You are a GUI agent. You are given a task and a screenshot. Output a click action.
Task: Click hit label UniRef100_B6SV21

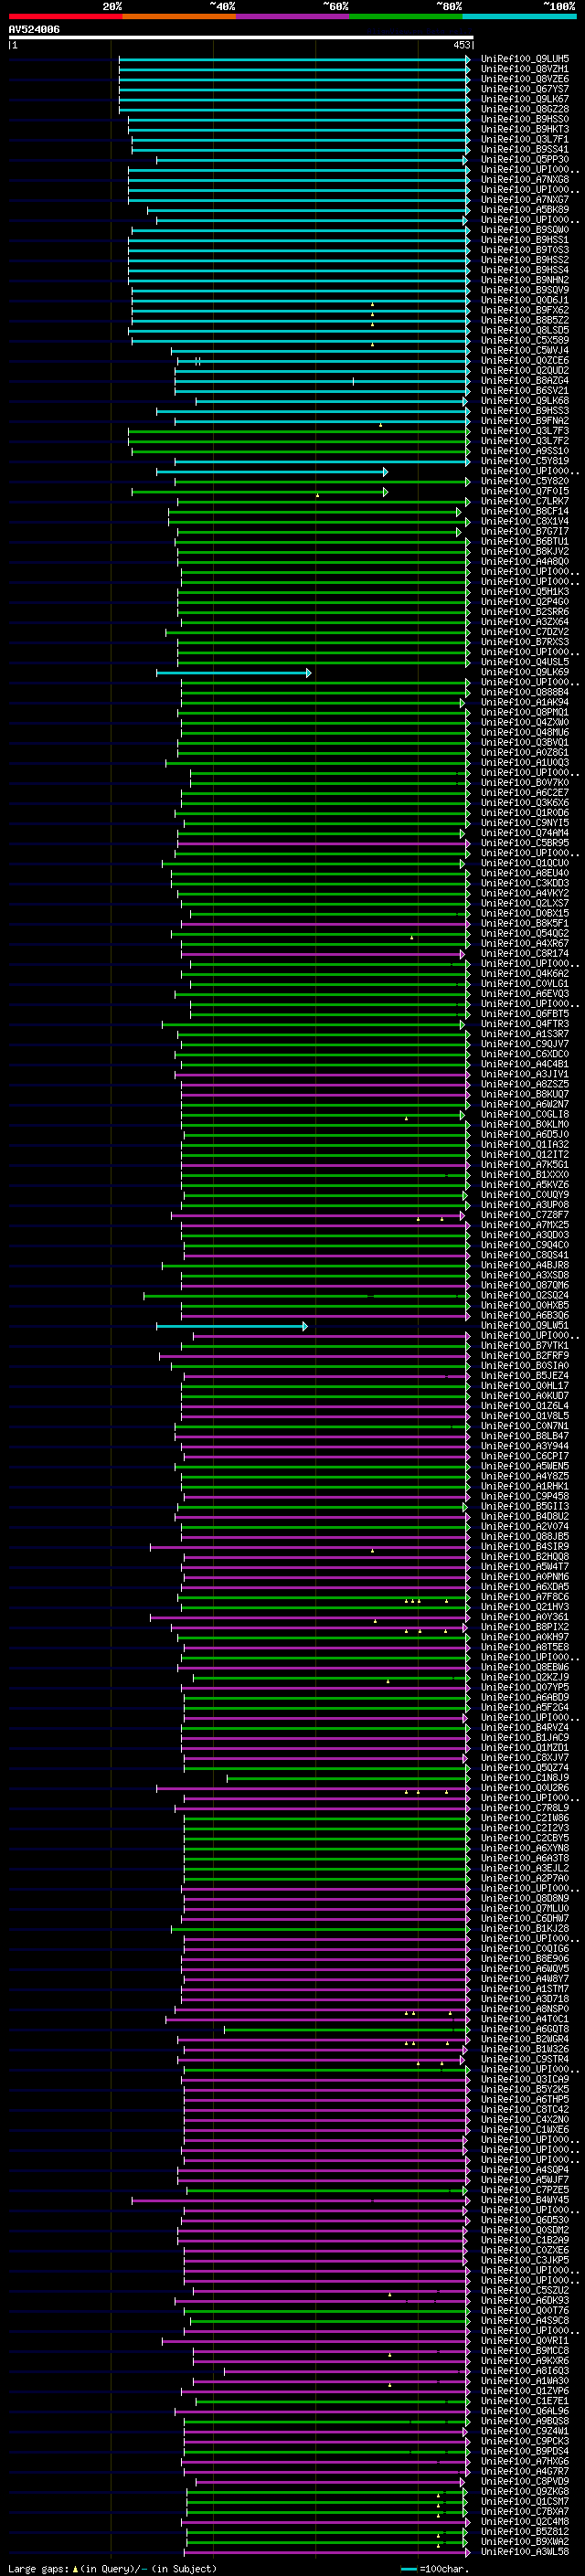525,391
